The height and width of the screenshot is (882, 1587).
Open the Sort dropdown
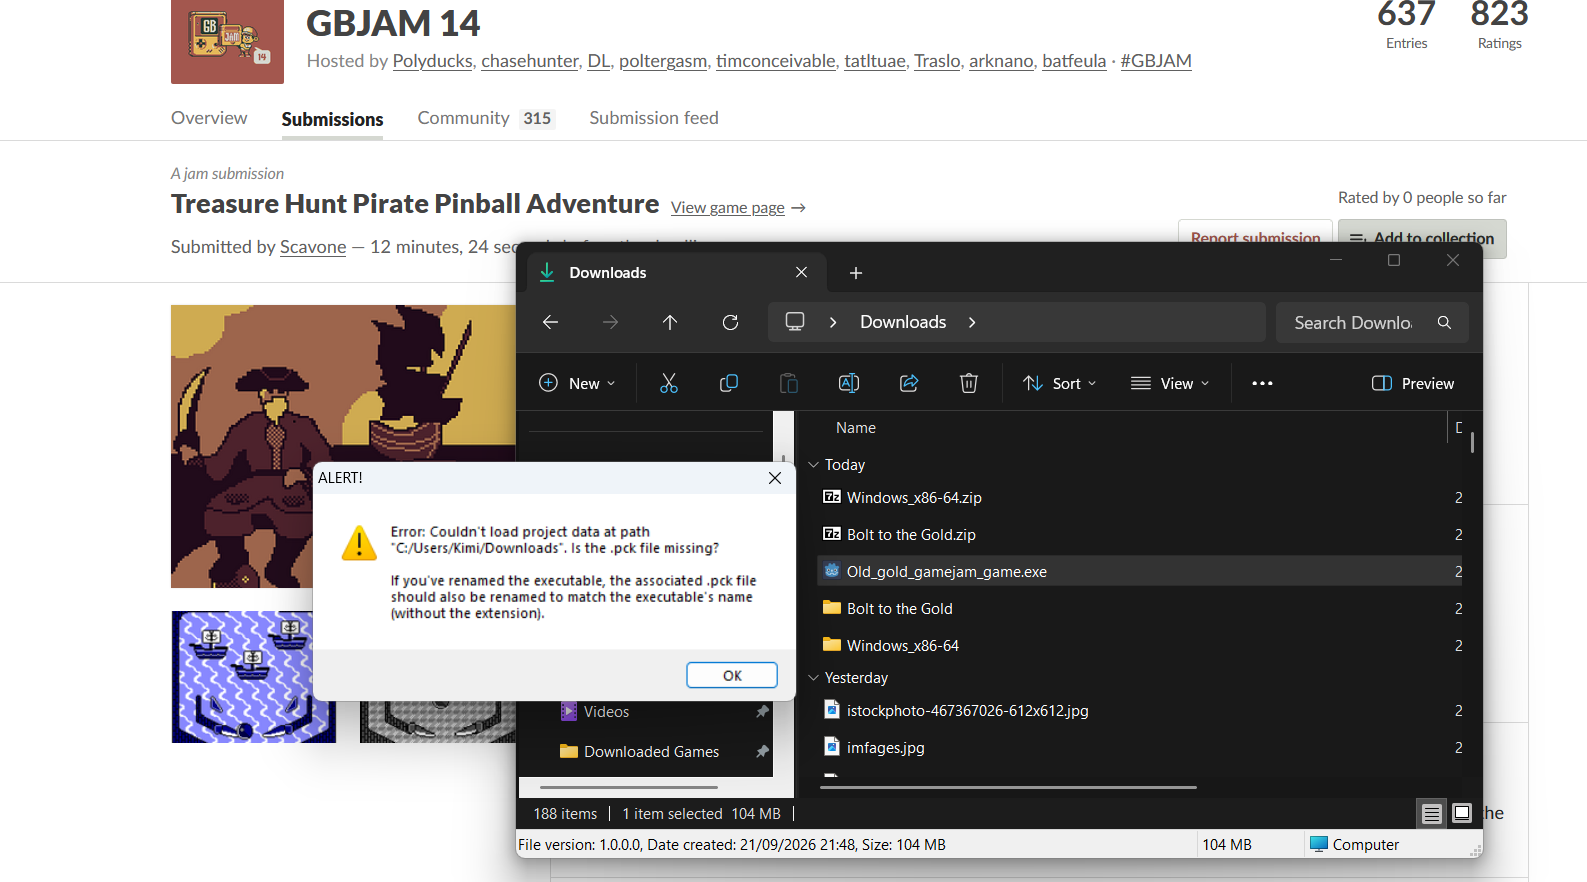(1060, 383)
